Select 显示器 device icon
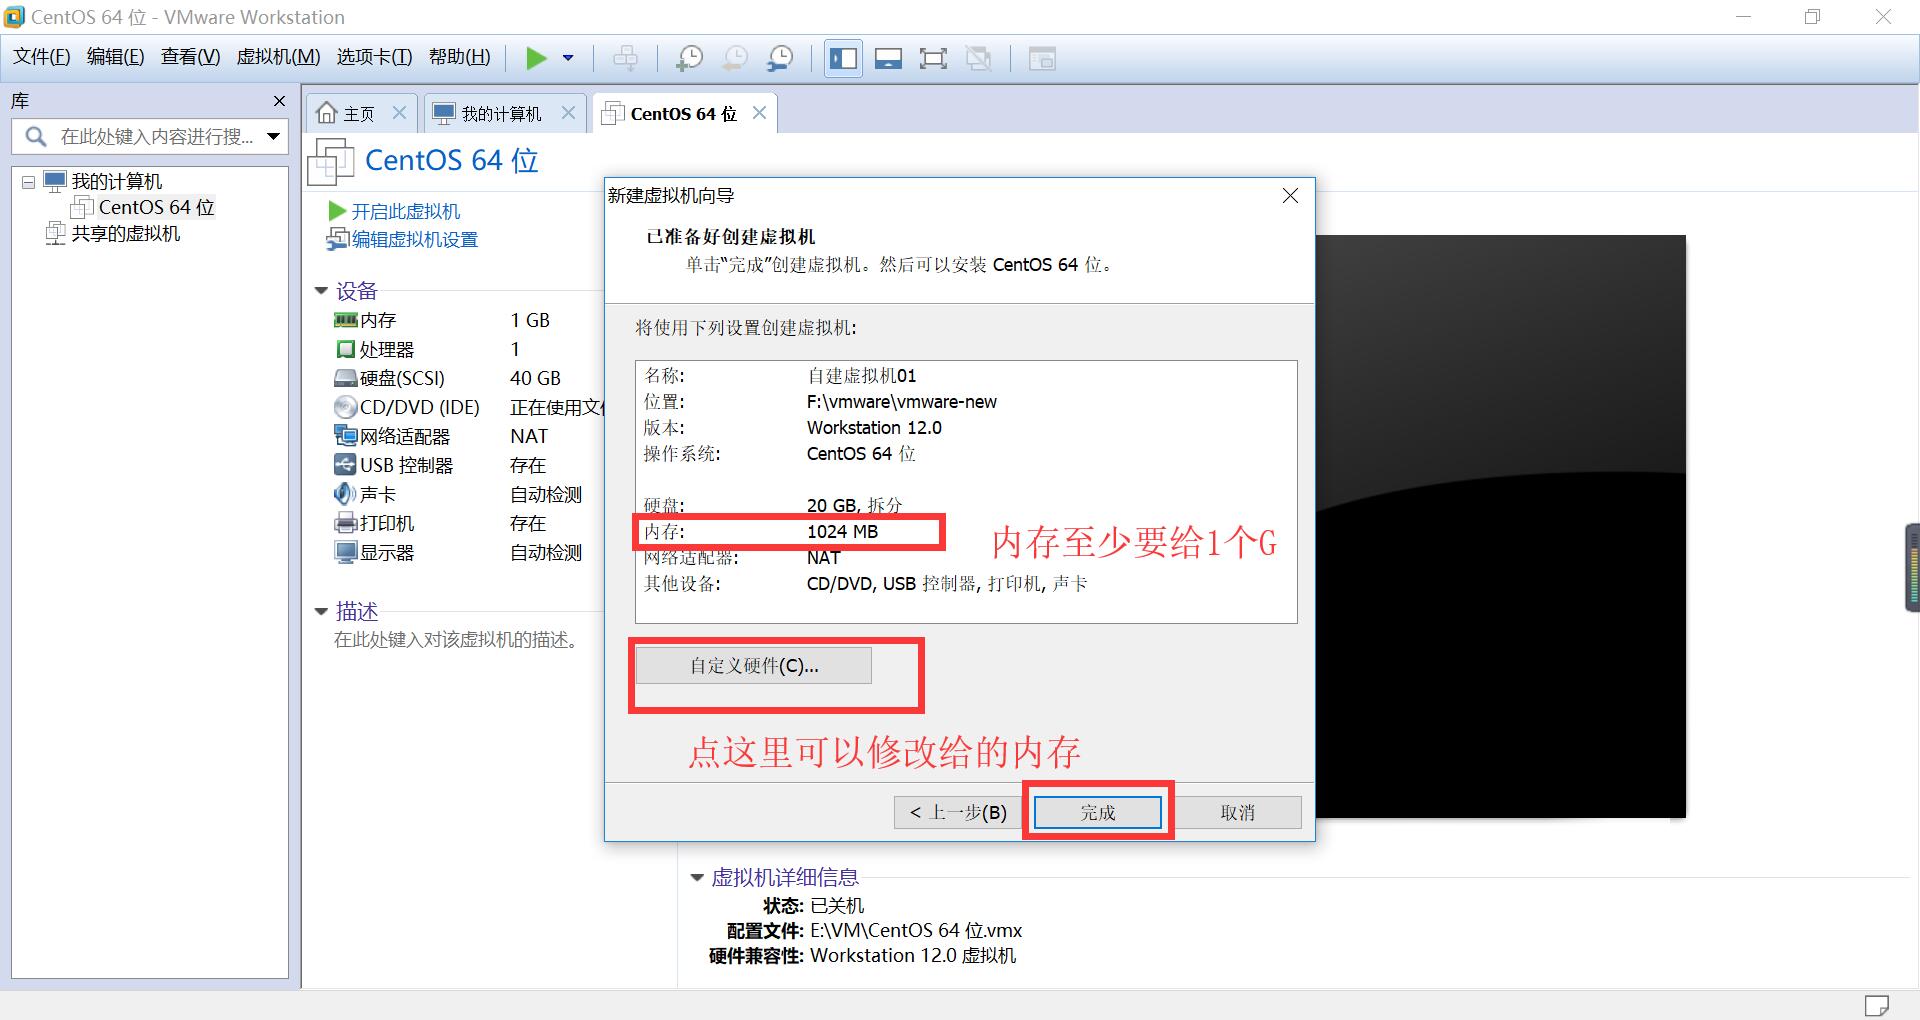This screenshot has width=1920, height=1020. (x=346, y=552)
